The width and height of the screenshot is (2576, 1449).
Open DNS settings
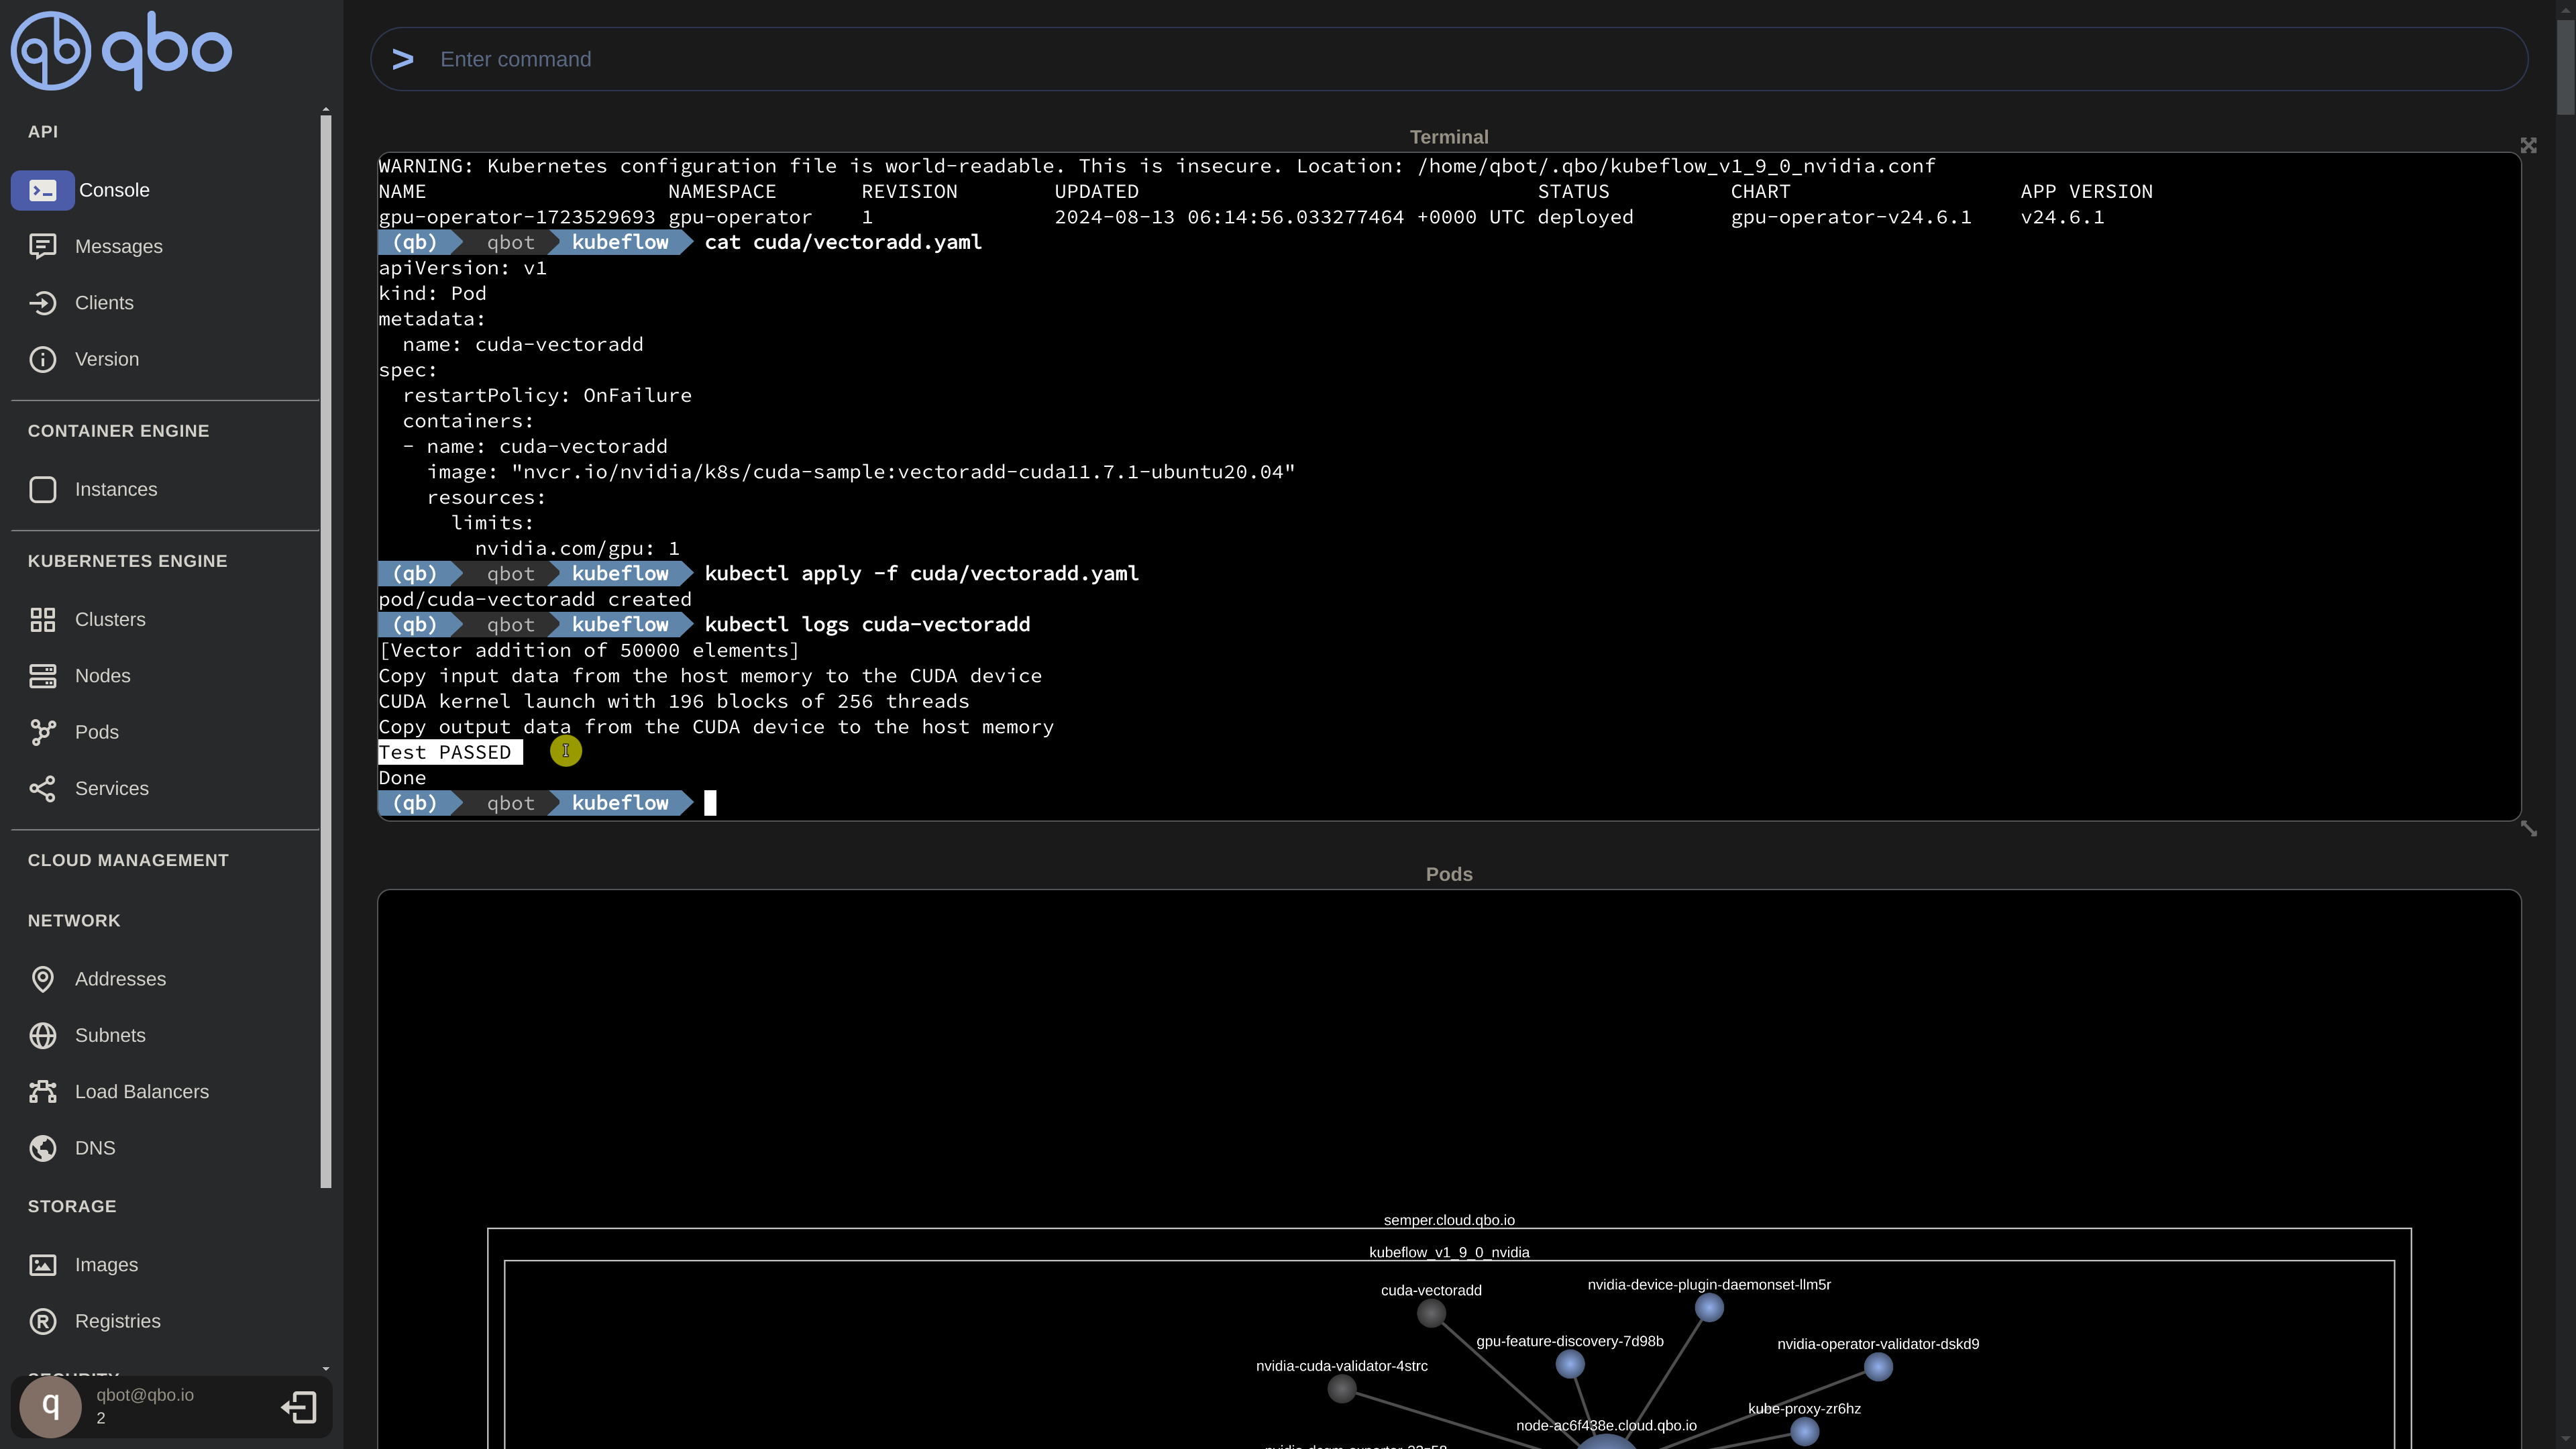[x=95, y=1148]
